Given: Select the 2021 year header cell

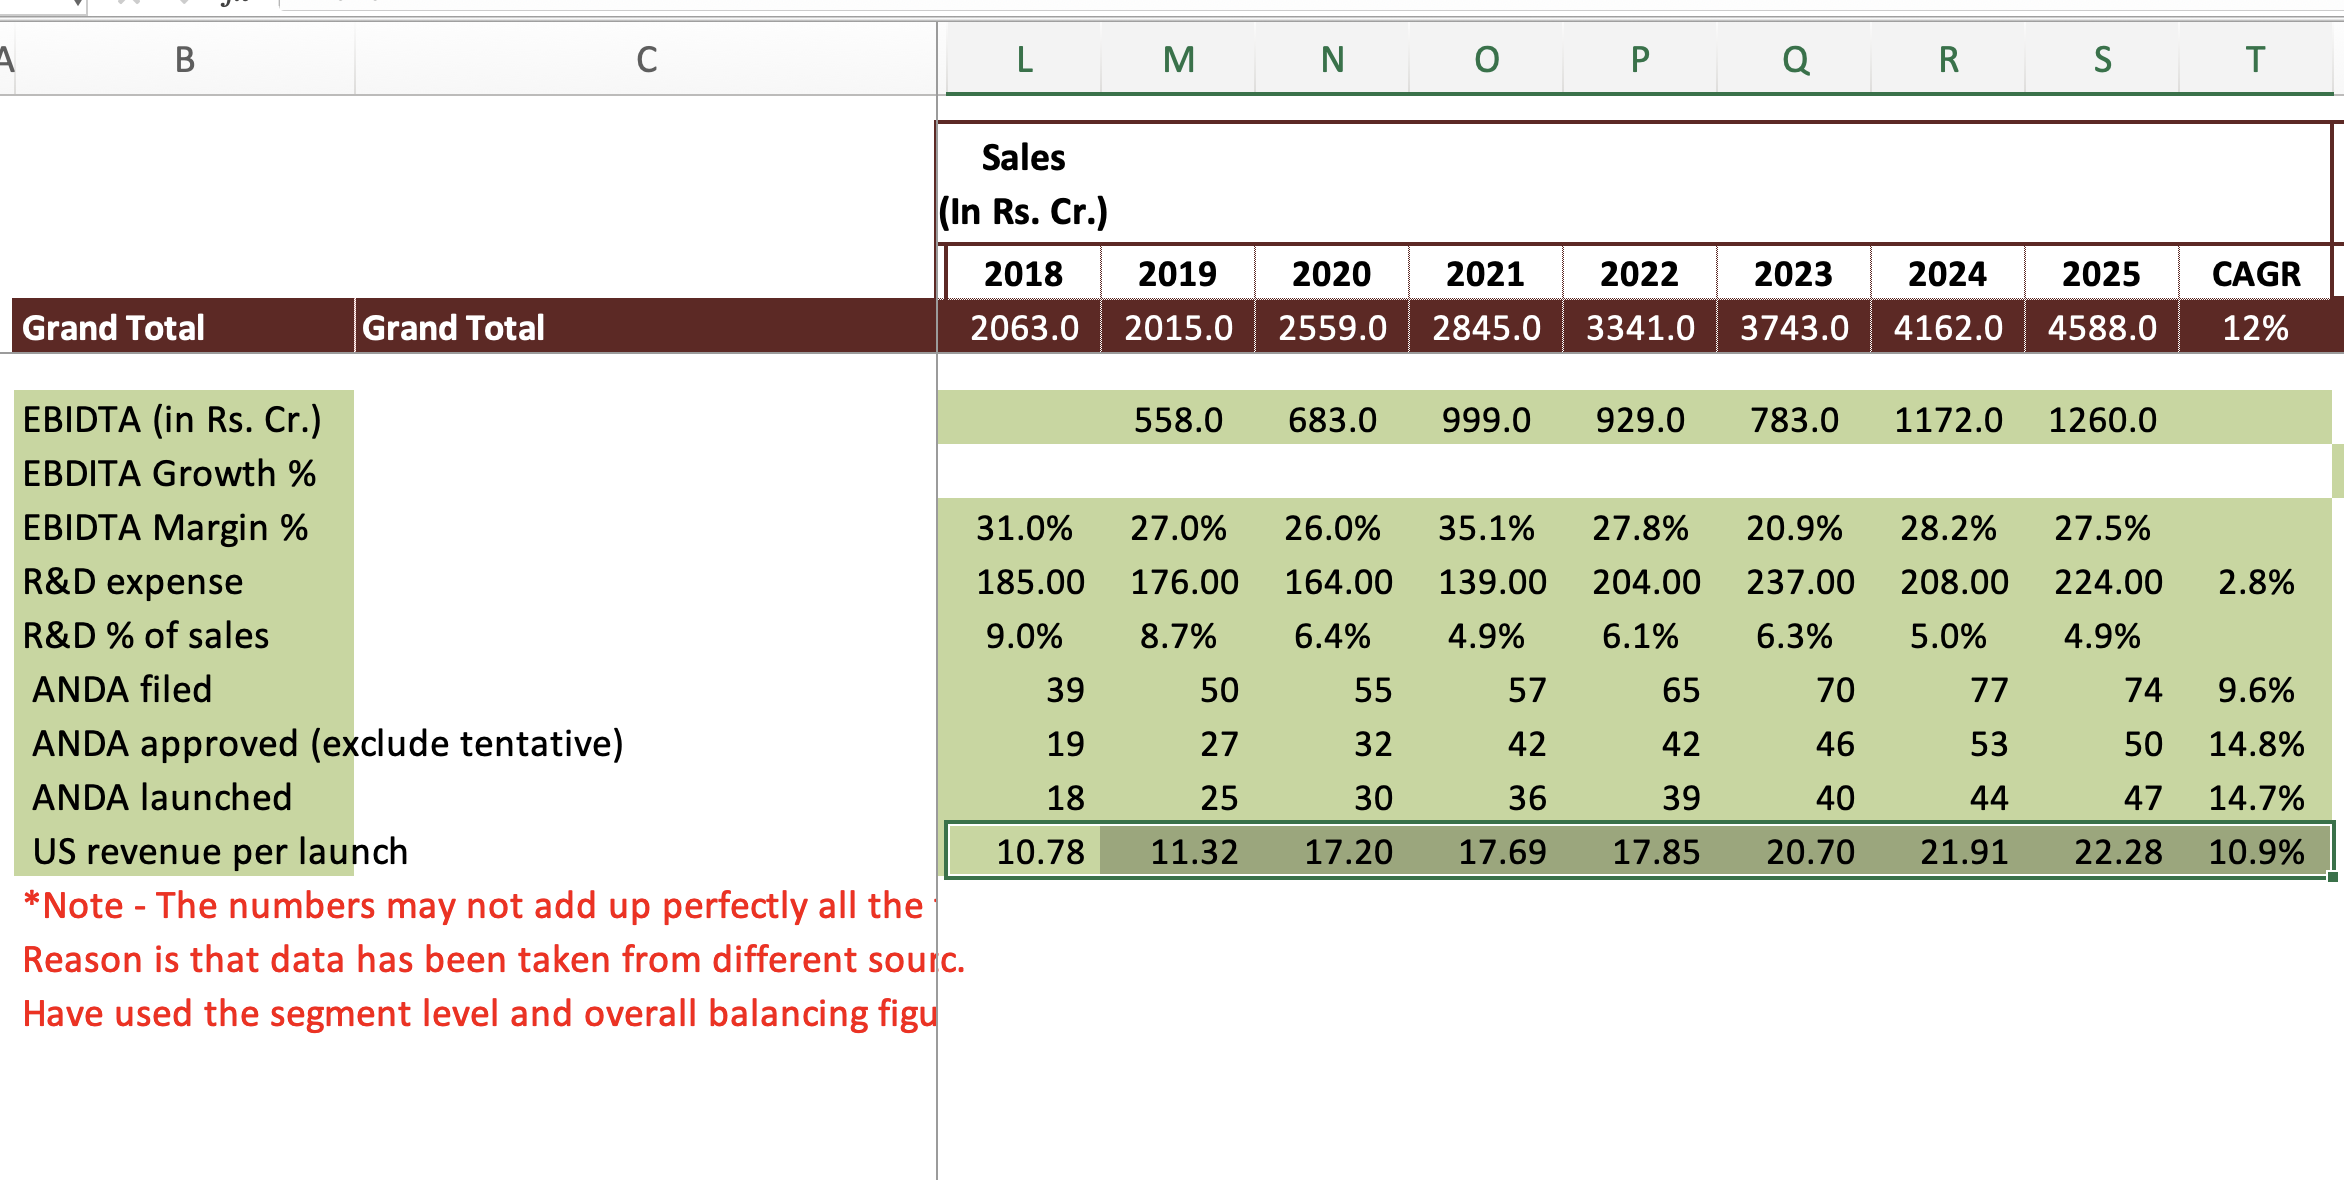Looking at the screenshot, I should [1485, 273].
